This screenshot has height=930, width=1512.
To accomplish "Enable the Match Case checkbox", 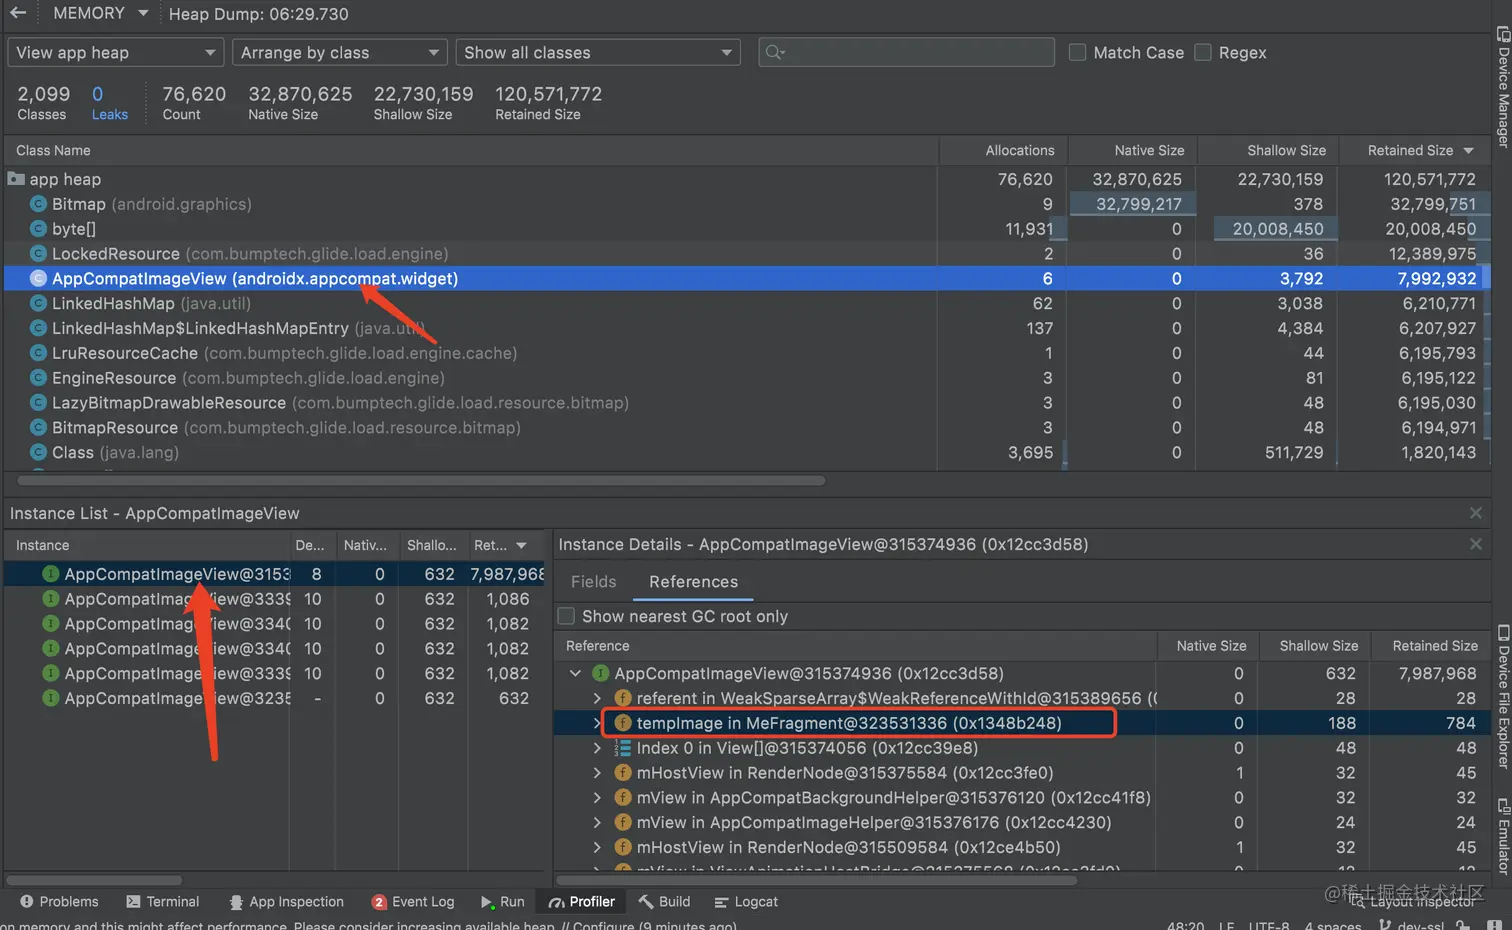I will (1077, 52).
